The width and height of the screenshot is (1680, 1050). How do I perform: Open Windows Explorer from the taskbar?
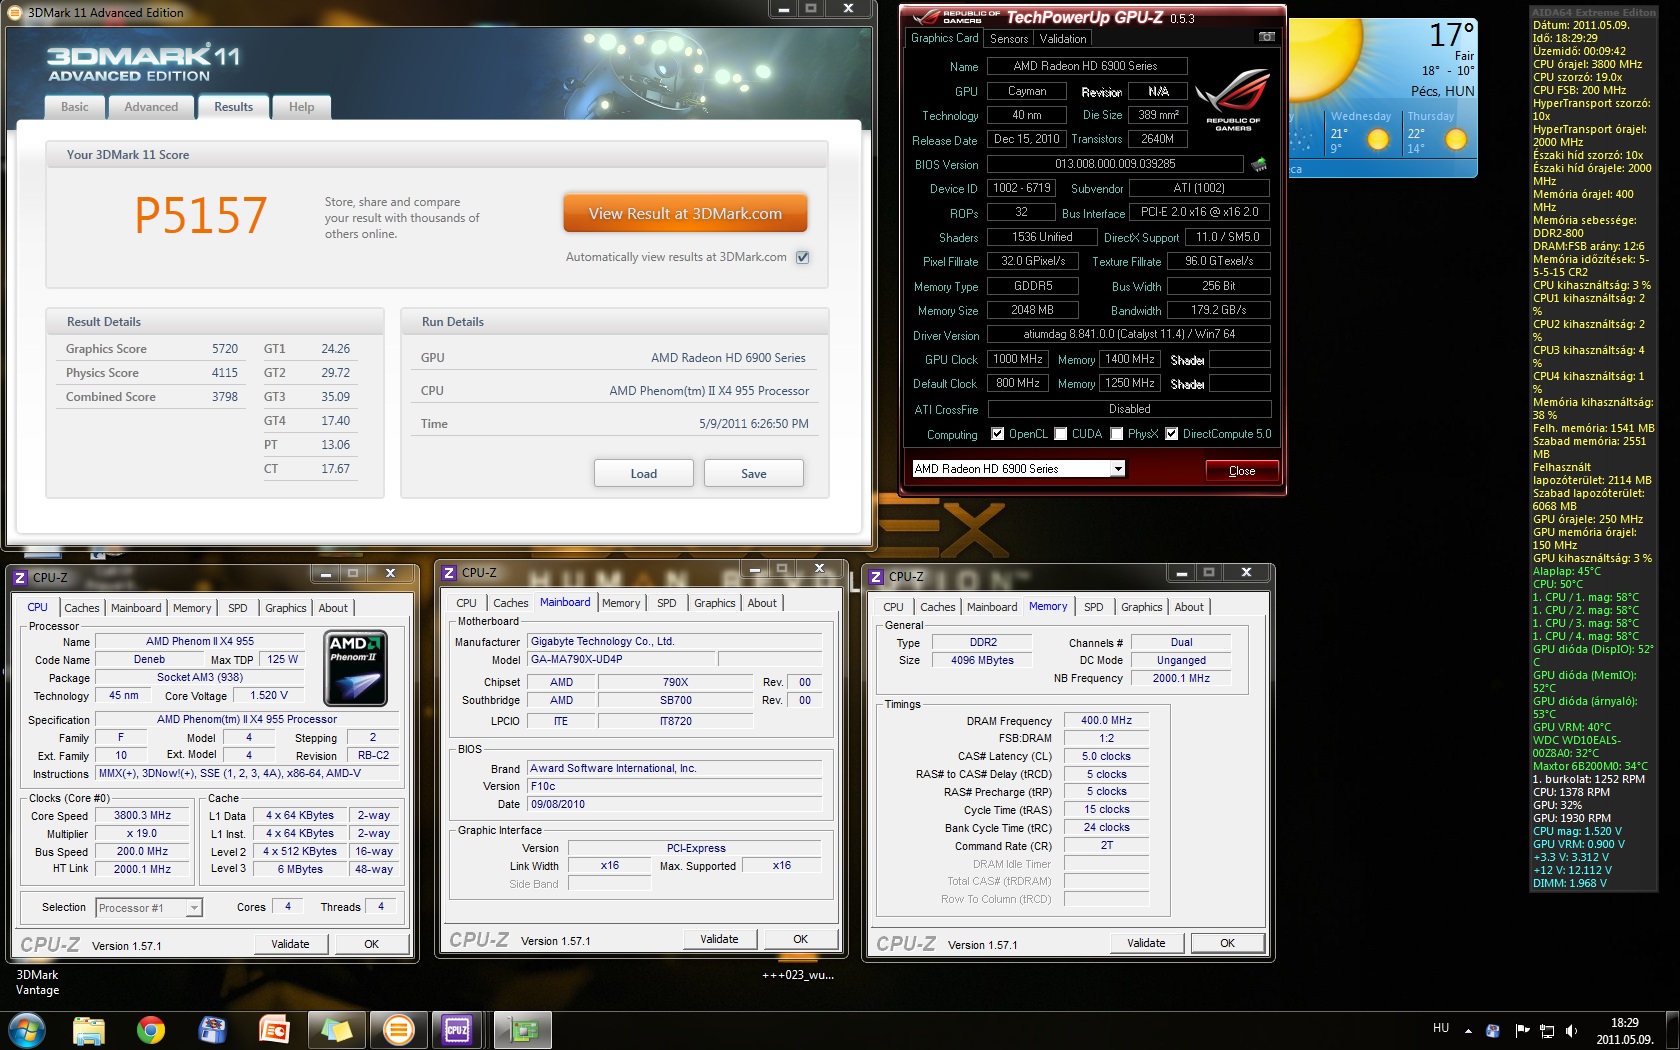89,1030
